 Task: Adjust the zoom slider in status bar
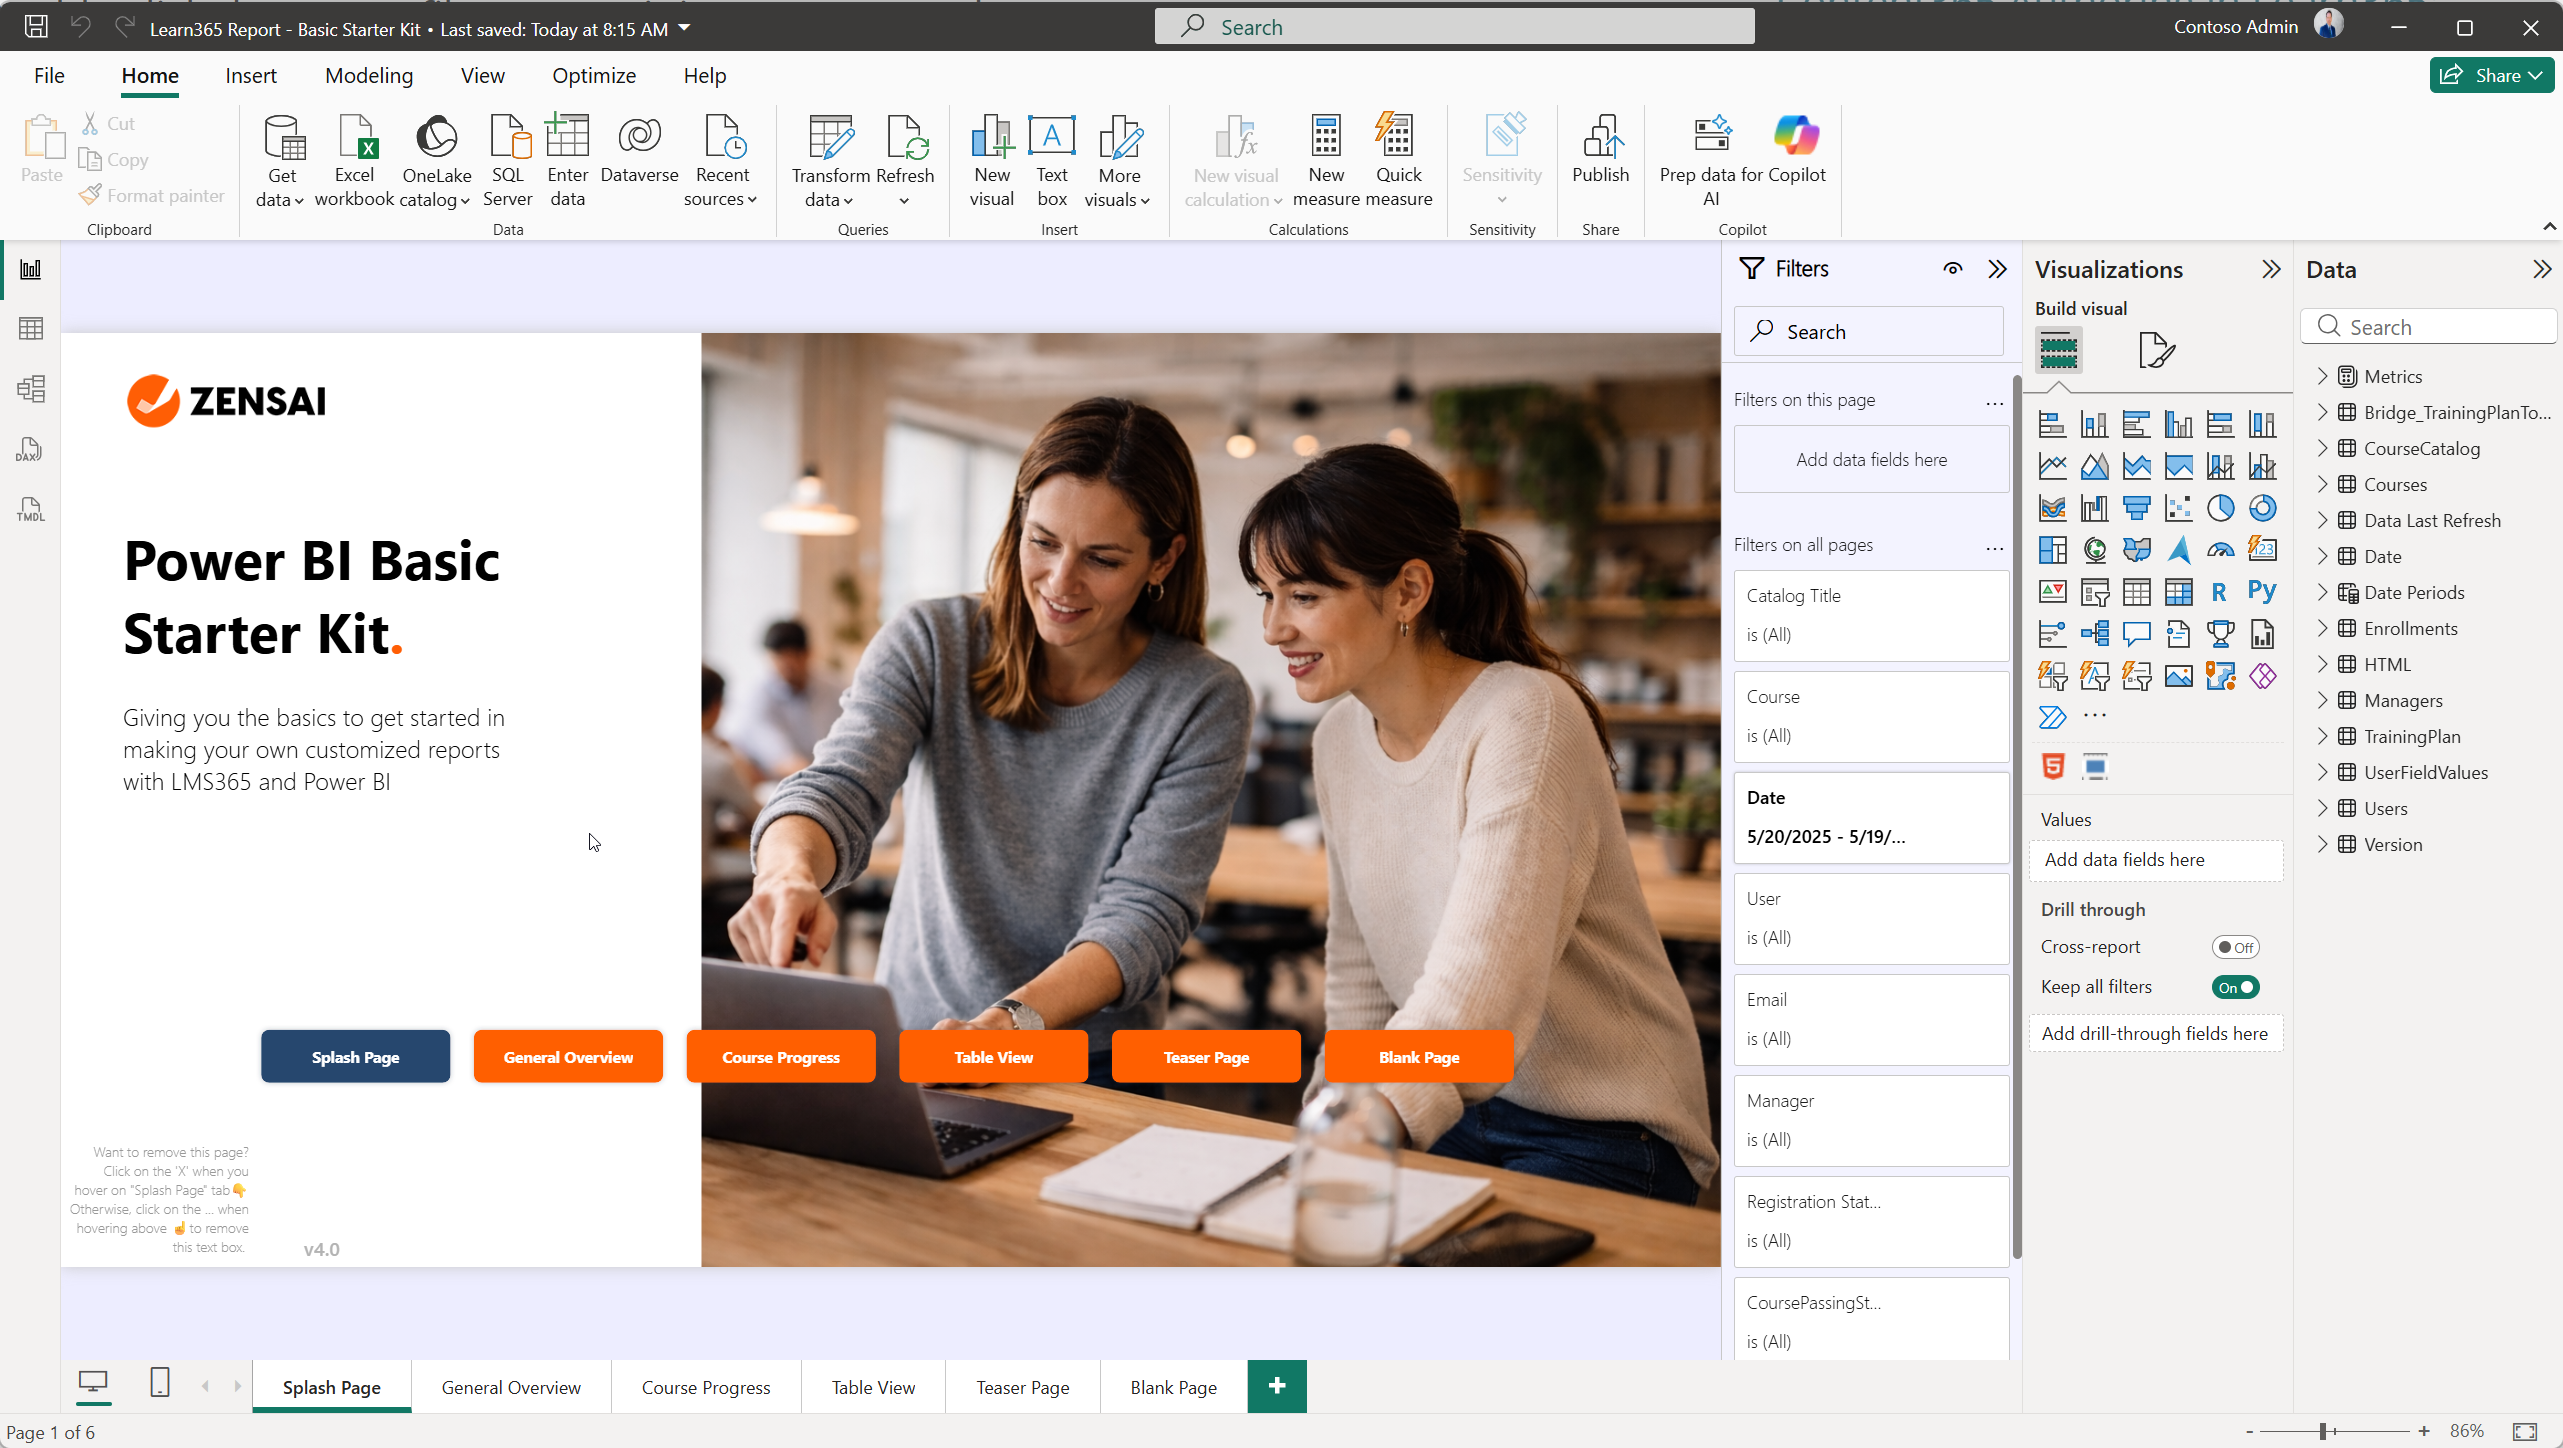tap(2323, 1432)
